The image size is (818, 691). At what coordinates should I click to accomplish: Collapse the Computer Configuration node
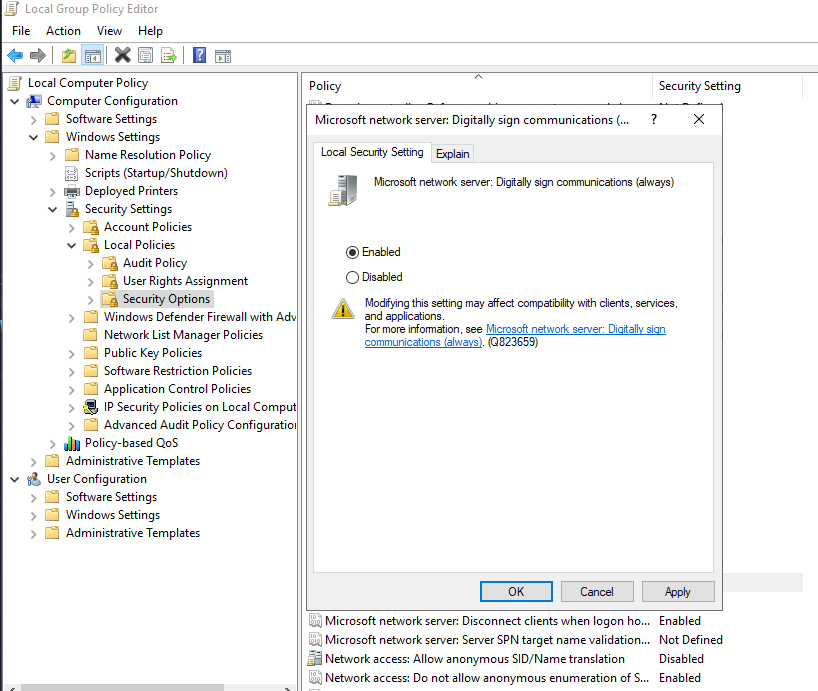15,102
